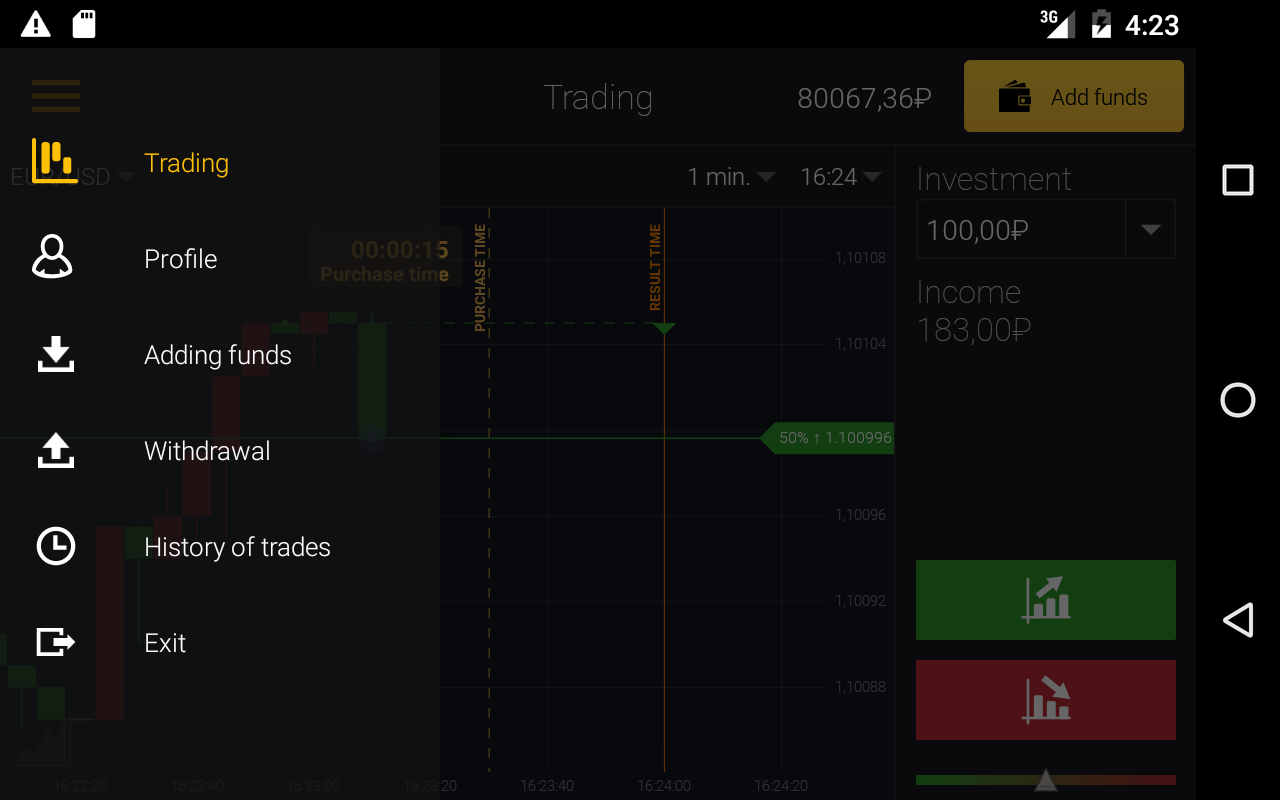Choose Exit from the side menu
The height and width of the screenshot is (800, 1280).
coord(220,642)
